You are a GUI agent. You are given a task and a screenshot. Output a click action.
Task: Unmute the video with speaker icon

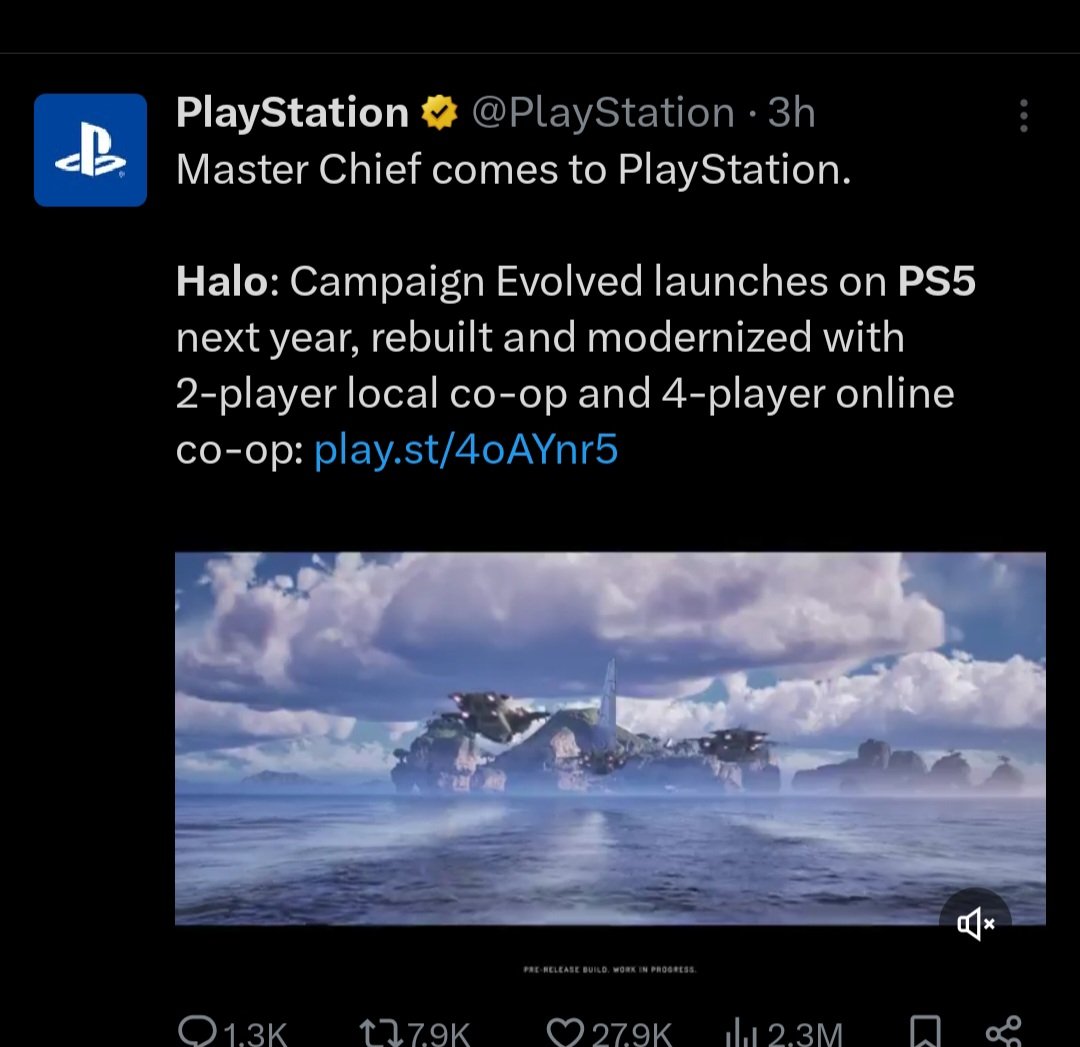pos(975,923)
